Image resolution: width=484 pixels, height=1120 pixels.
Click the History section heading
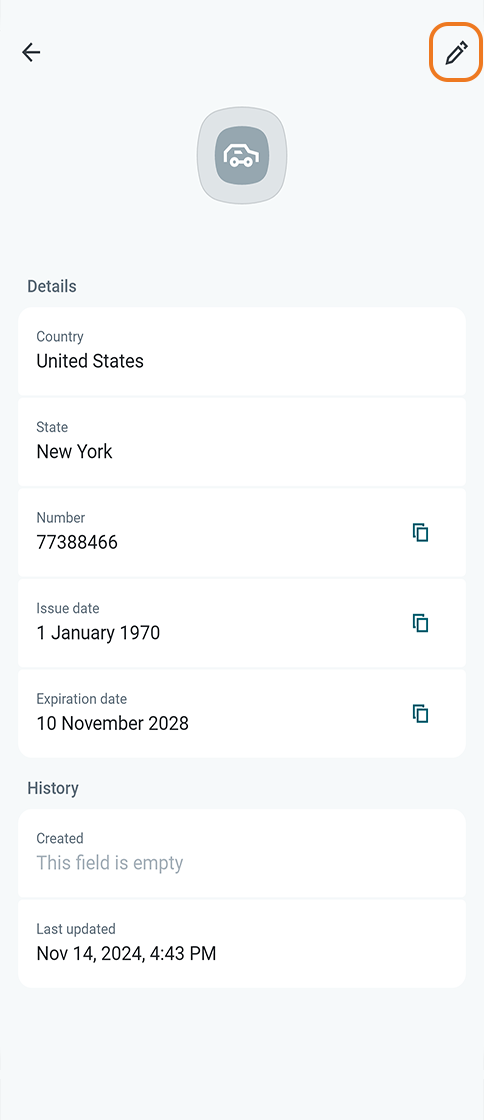53,789
